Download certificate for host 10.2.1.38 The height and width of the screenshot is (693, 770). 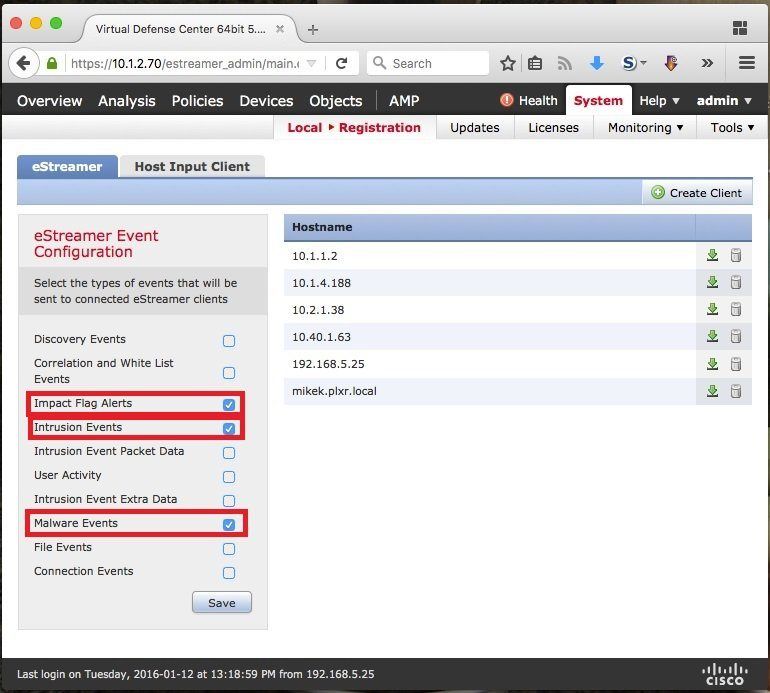coord(712,309)
